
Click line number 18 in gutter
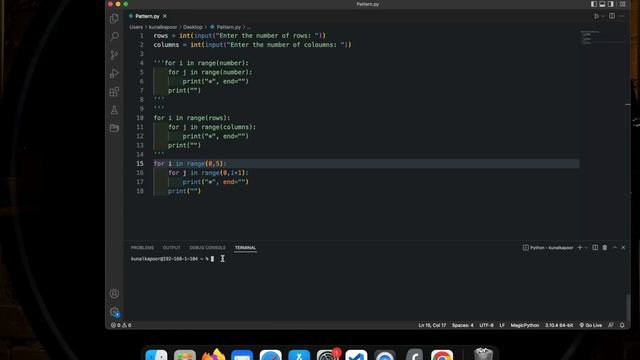point(140,191)
